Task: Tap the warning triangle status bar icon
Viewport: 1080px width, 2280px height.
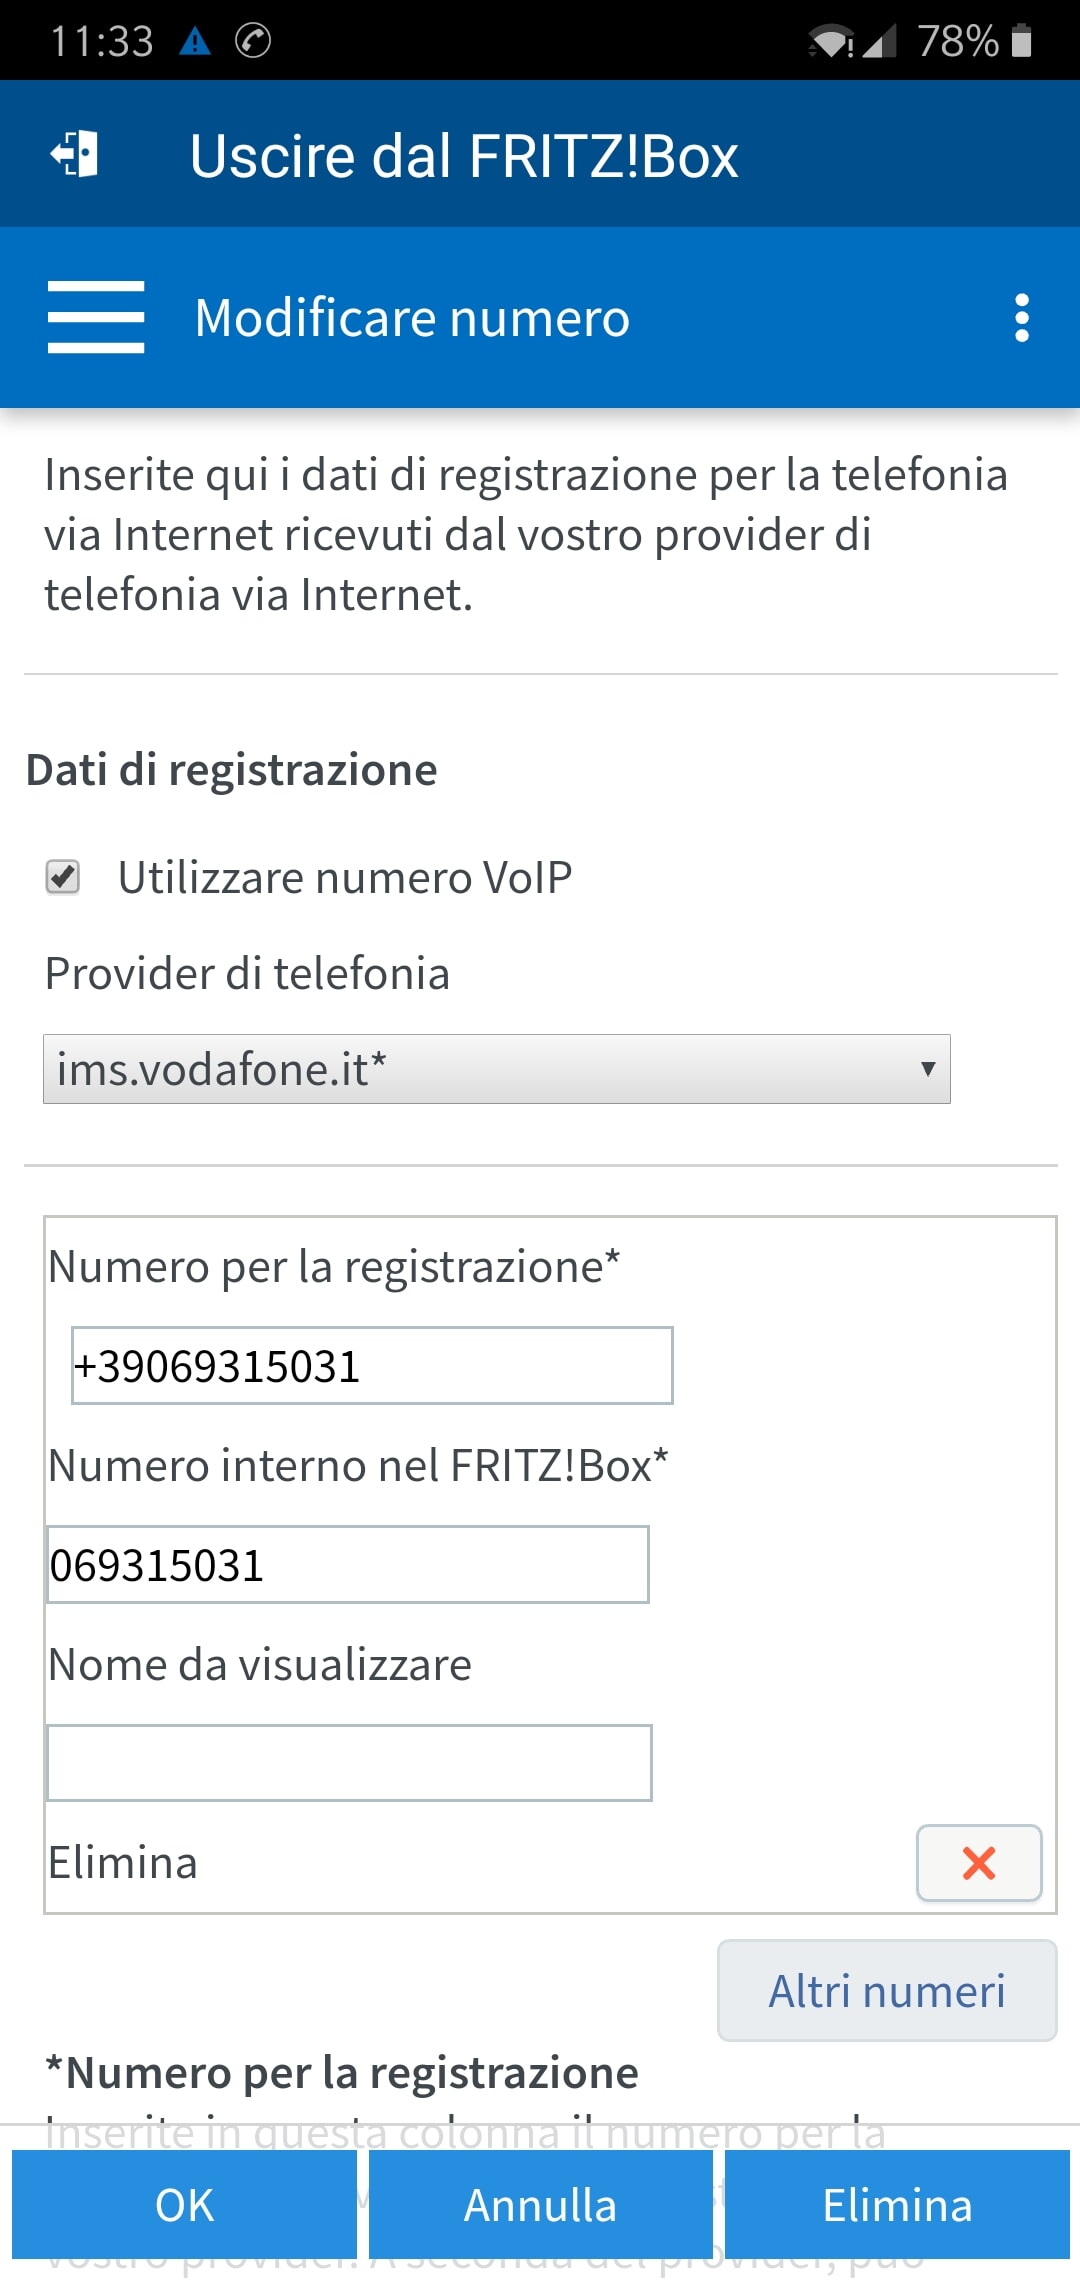Action: pyautogui.click(x=195, y=41)
